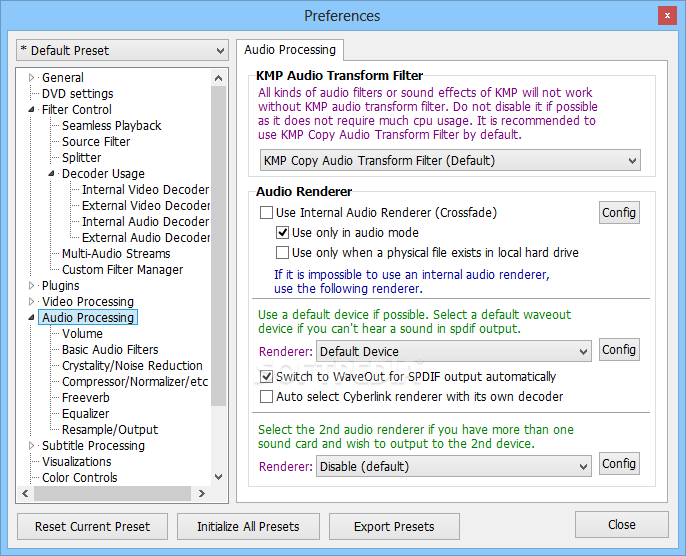
Task: Select Internal Video Decoder tree item
Action: pos(145,189)
